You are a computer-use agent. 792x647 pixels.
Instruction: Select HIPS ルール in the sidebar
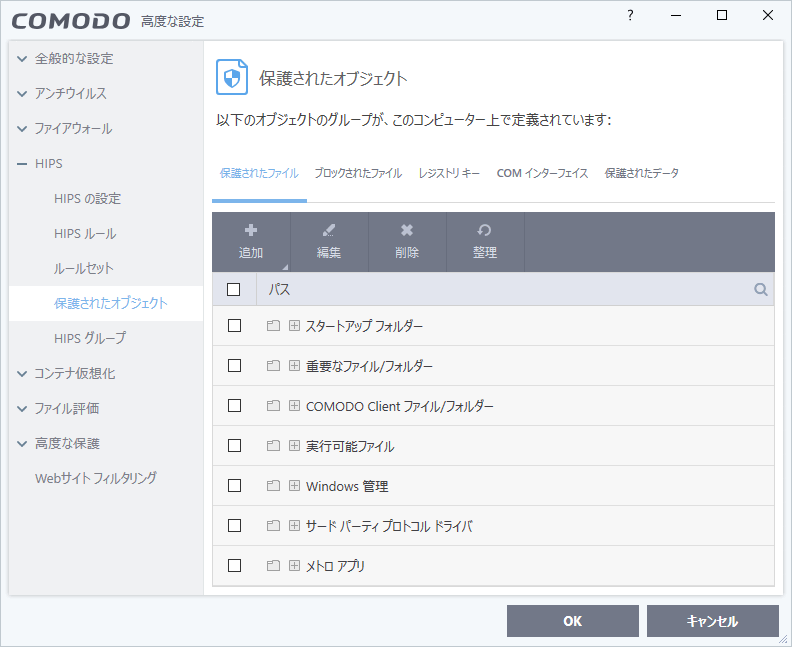pos(85,233)
